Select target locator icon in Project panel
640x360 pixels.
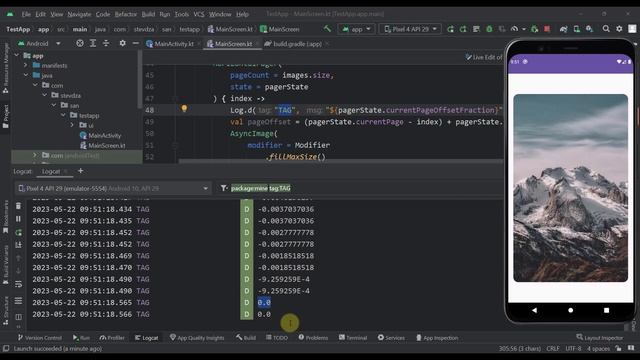coord(80,43)
